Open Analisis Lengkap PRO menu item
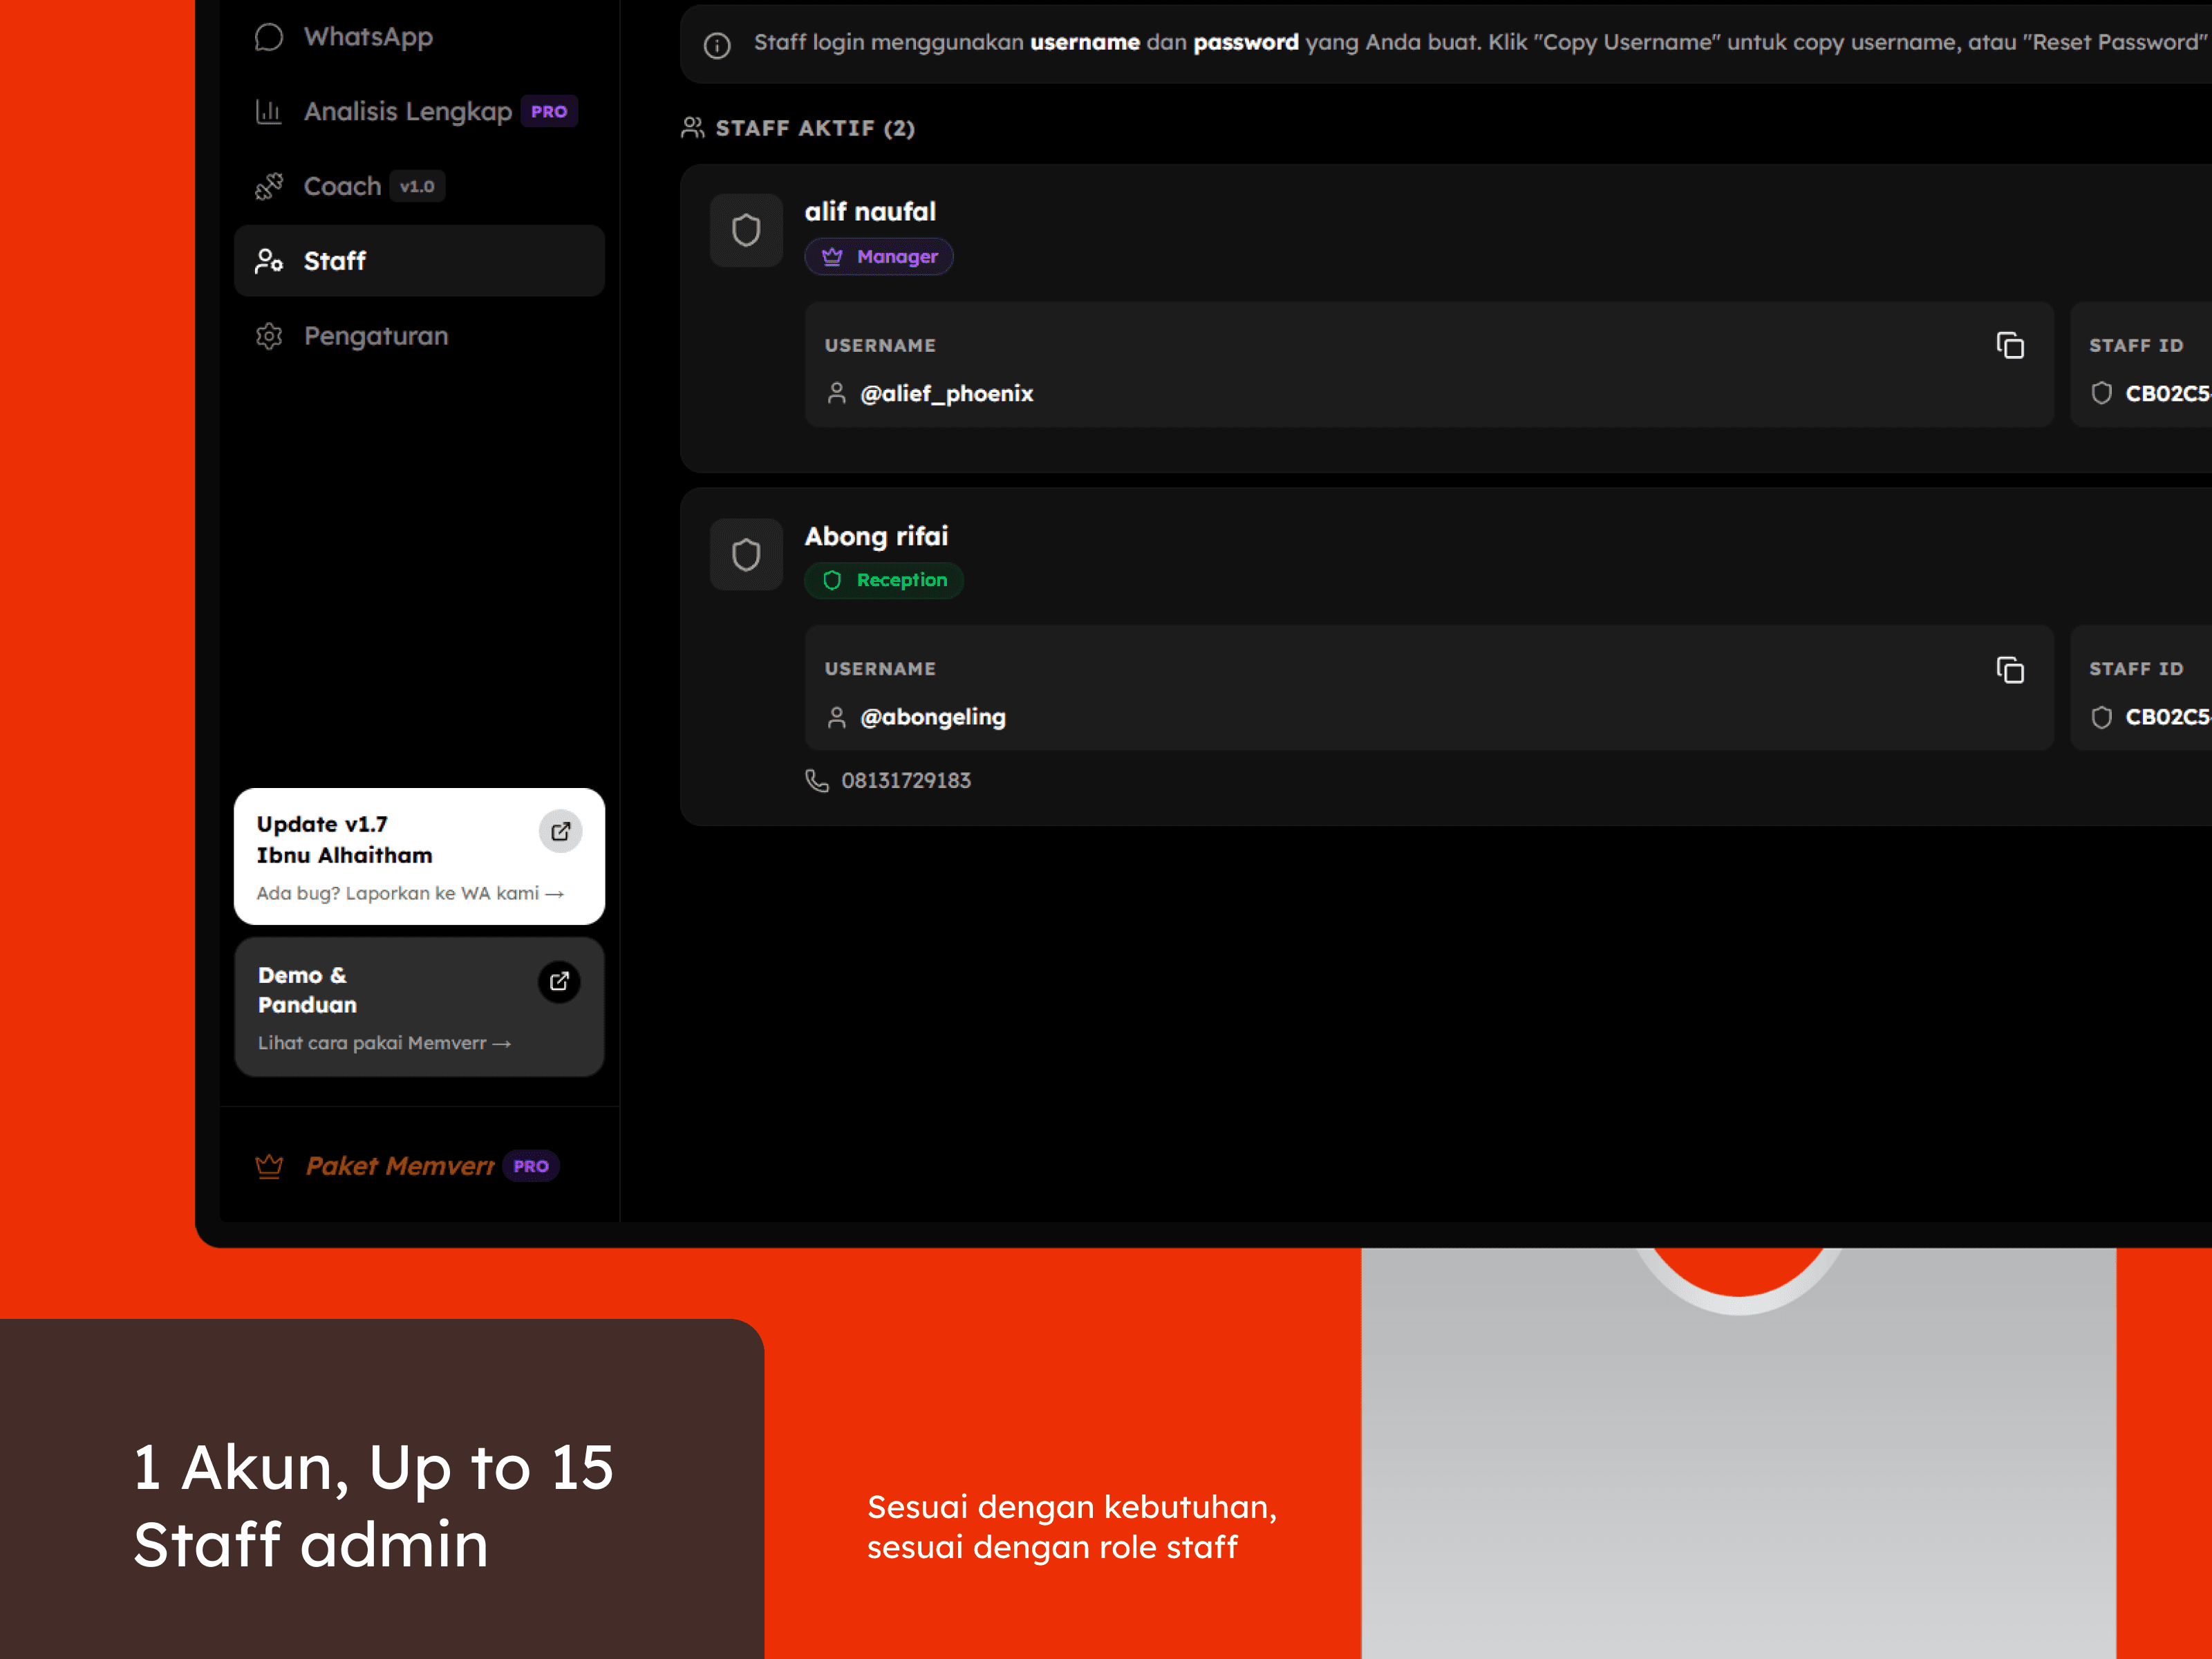The width and height of the screenshot is (2212, 1659). point(408,111)
